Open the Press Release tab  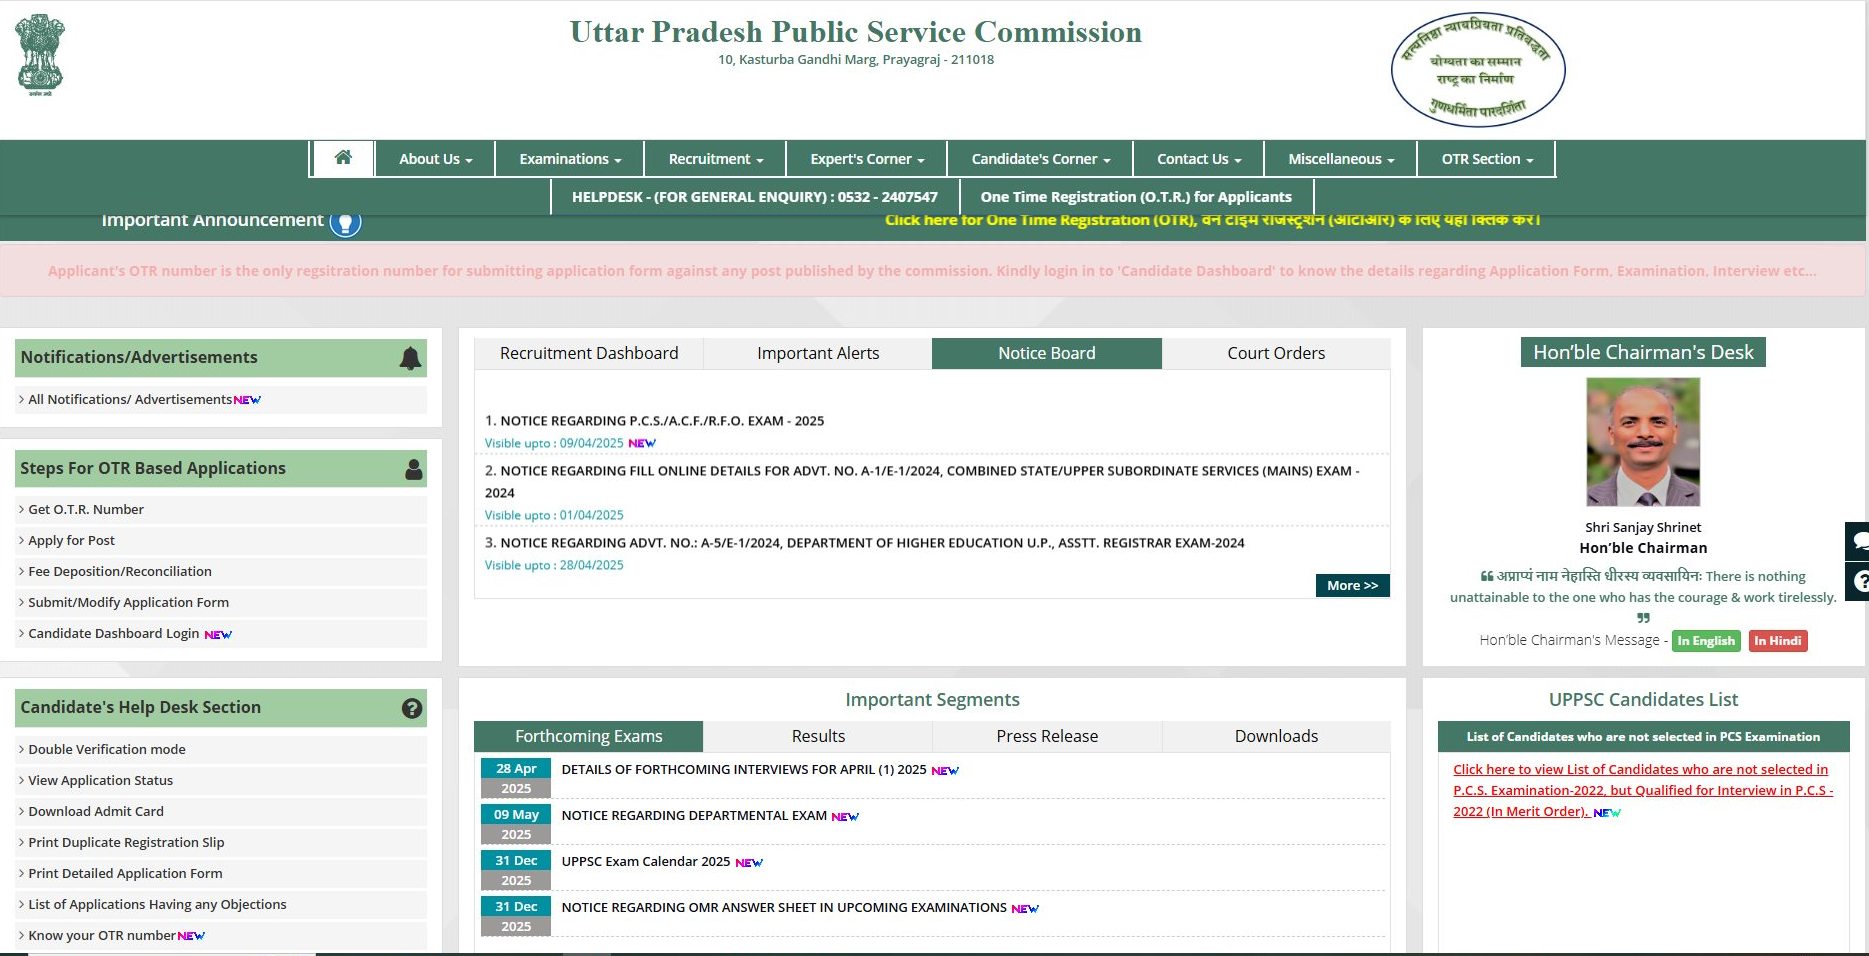coord(1047,736)
